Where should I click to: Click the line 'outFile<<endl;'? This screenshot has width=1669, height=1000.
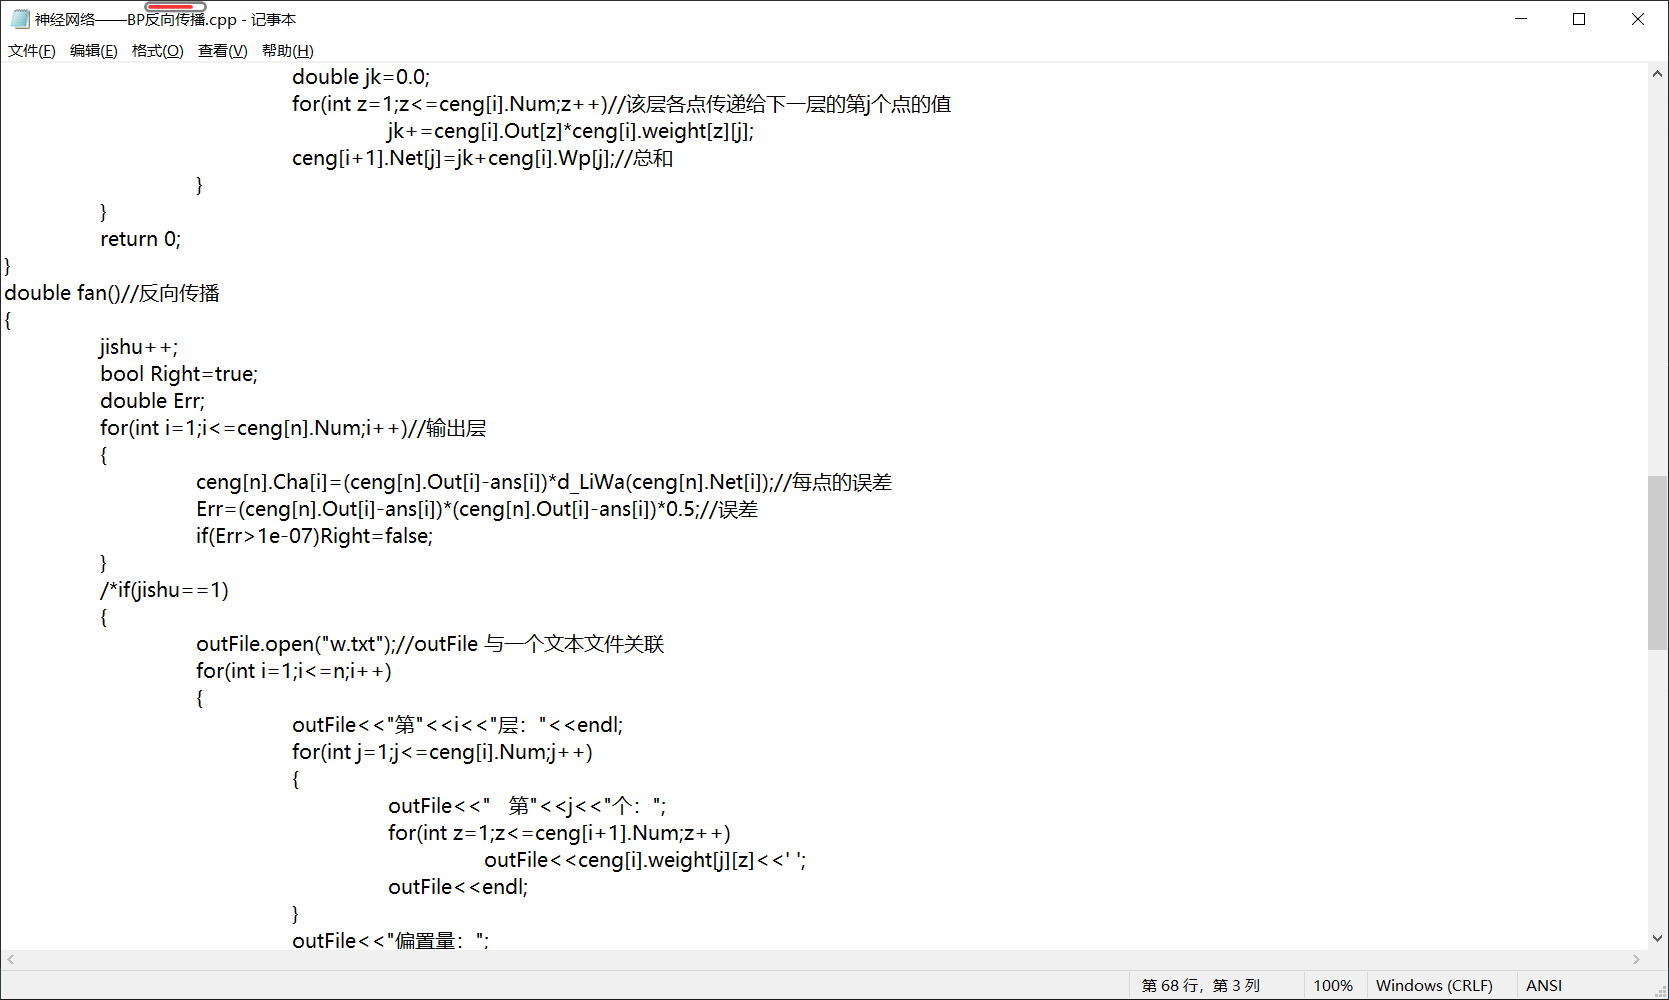click(x=458, y=887)
